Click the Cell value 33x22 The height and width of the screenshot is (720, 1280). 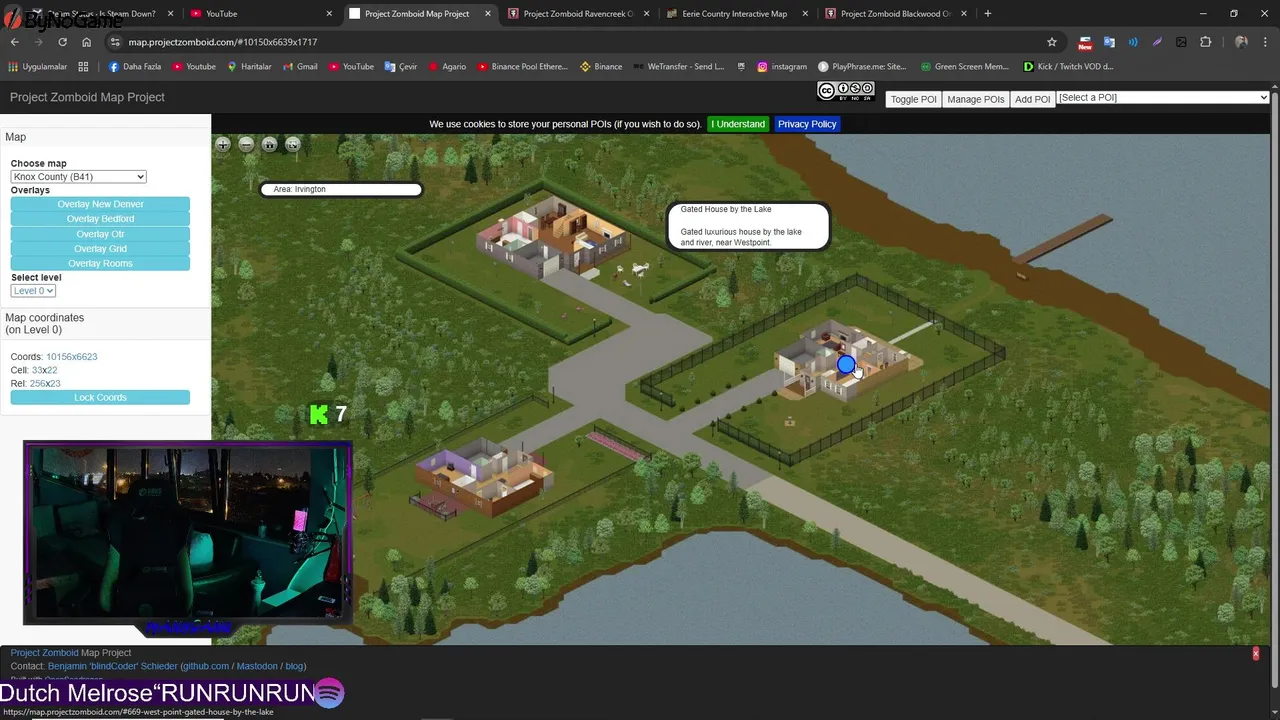click(x=44, y=370)
